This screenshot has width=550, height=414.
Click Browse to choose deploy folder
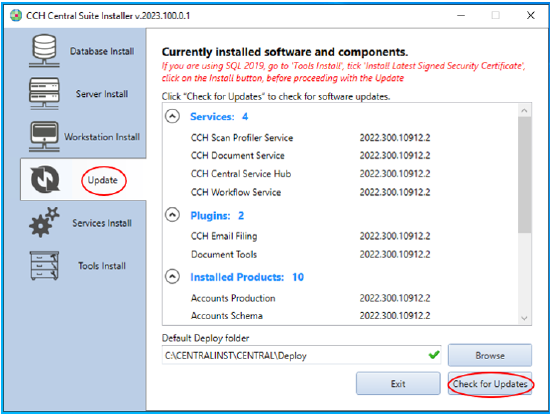pos(490,355)
